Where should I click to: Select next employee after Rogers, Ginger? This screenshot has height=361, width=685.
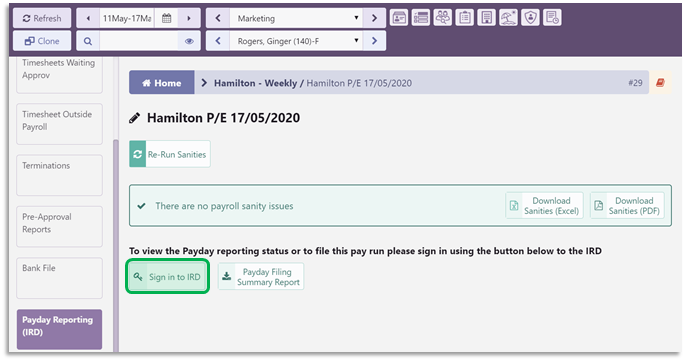click(374, 41)
